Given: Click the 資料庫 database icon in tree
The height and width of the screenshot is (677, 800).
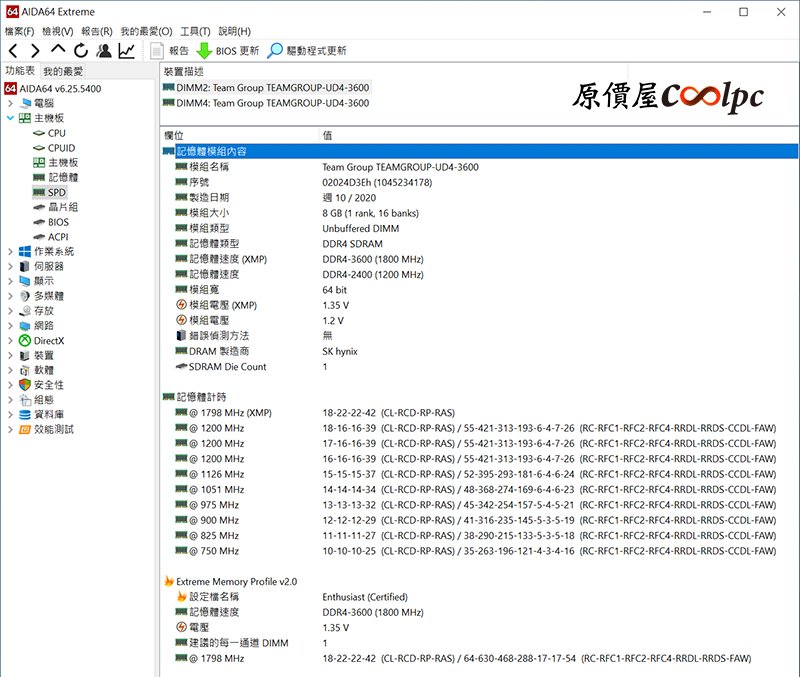Looking at the screenshot, I should [x=25, y=414].
